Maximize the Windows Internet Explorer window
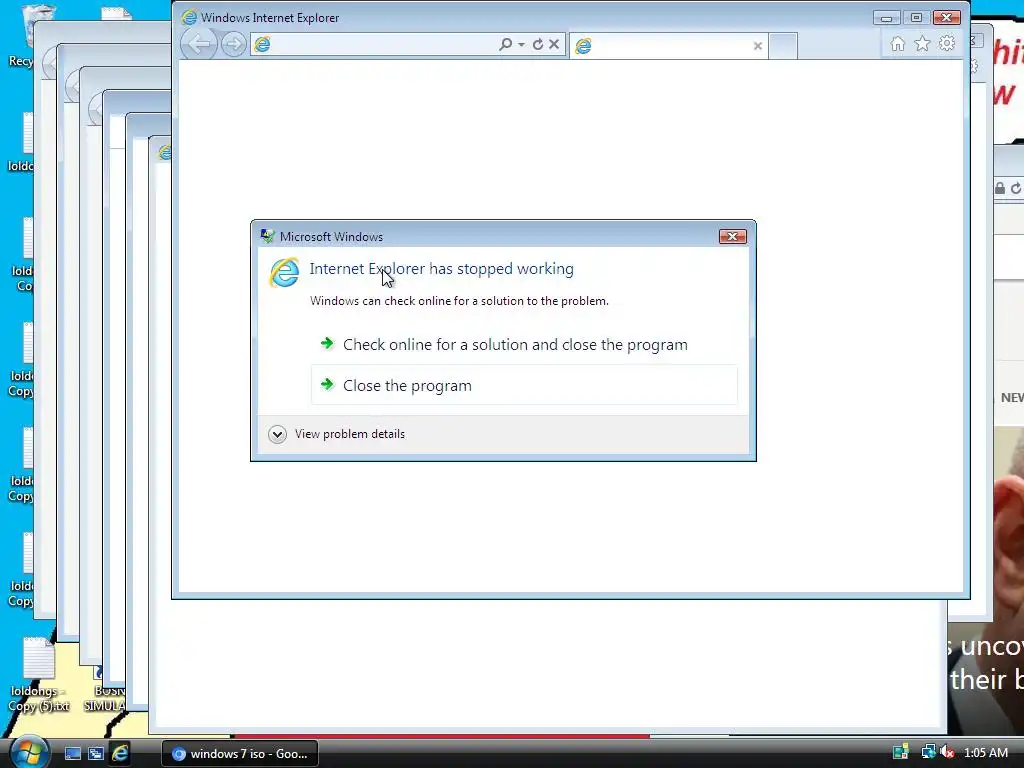The image size is (1024, 768). 916,18
